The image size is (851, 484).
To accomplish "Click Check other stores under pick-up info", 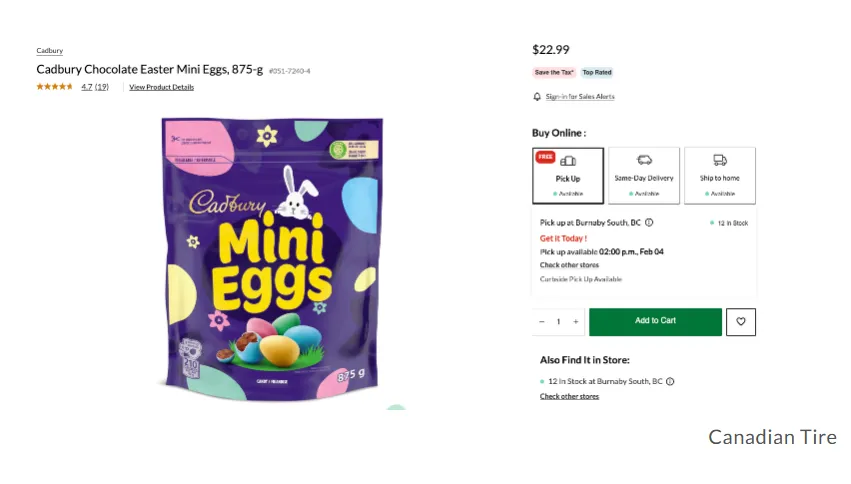I will coord(570,265).
